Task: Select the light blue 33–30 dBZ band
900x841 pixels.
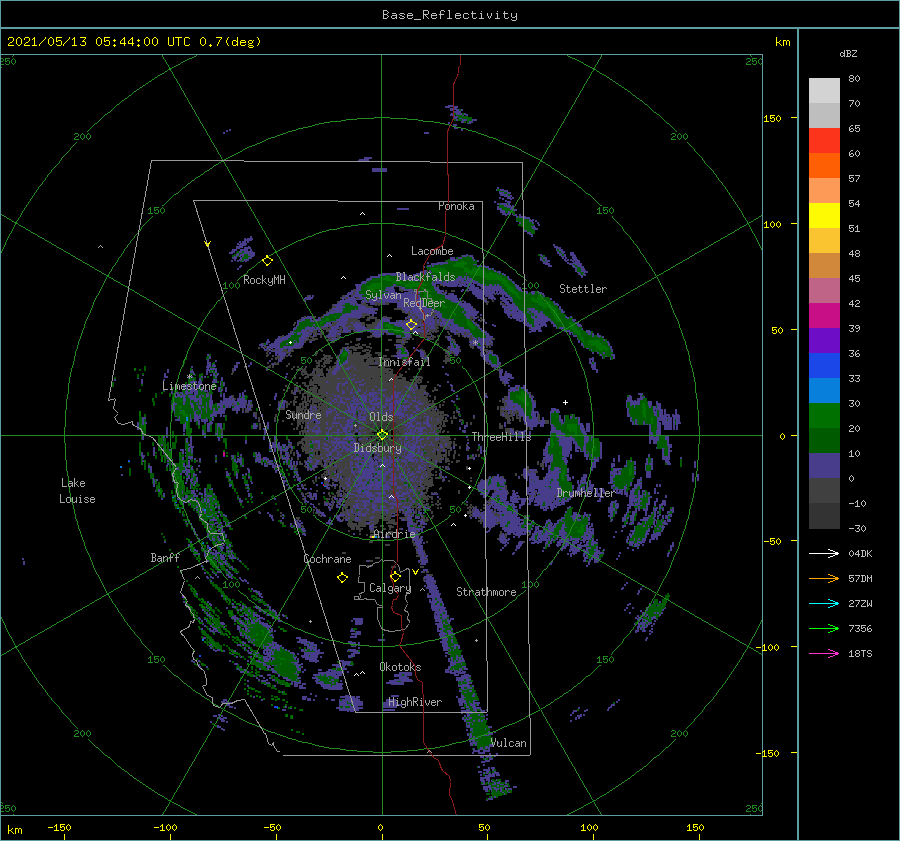Action: pyautogui.click(x=824, y=390)
